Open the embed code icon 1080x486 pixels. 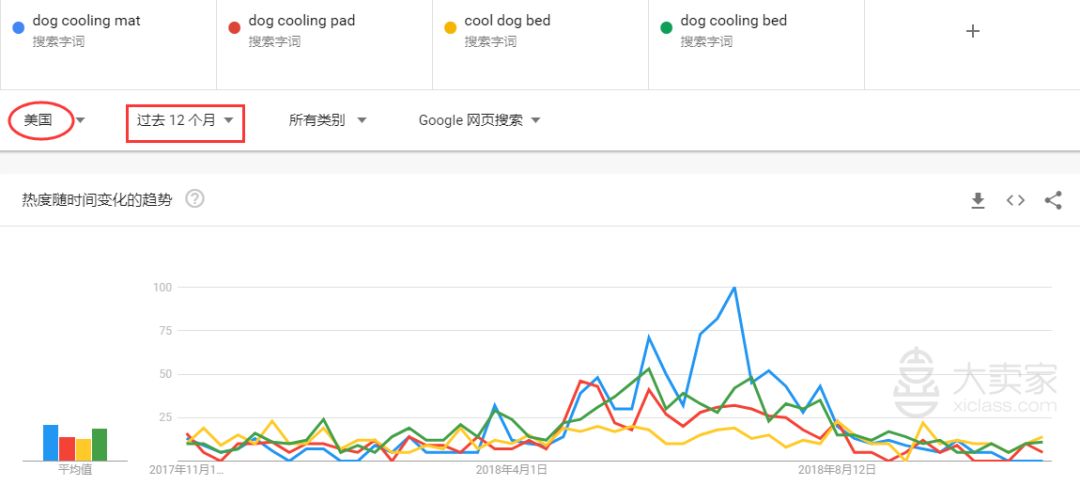tap(1015, 200)
